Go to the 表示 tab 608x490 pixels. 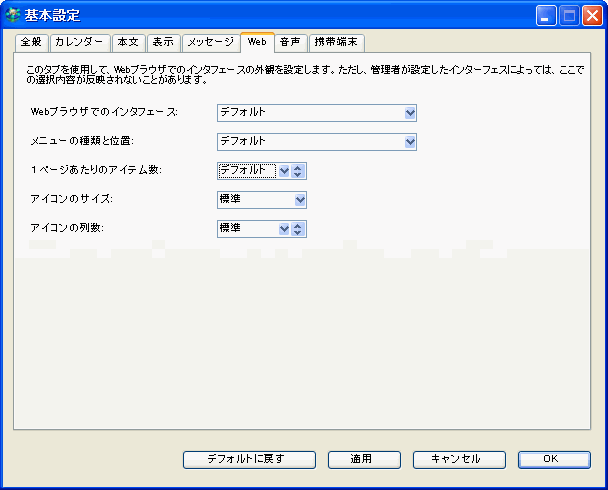coord(162,42)
